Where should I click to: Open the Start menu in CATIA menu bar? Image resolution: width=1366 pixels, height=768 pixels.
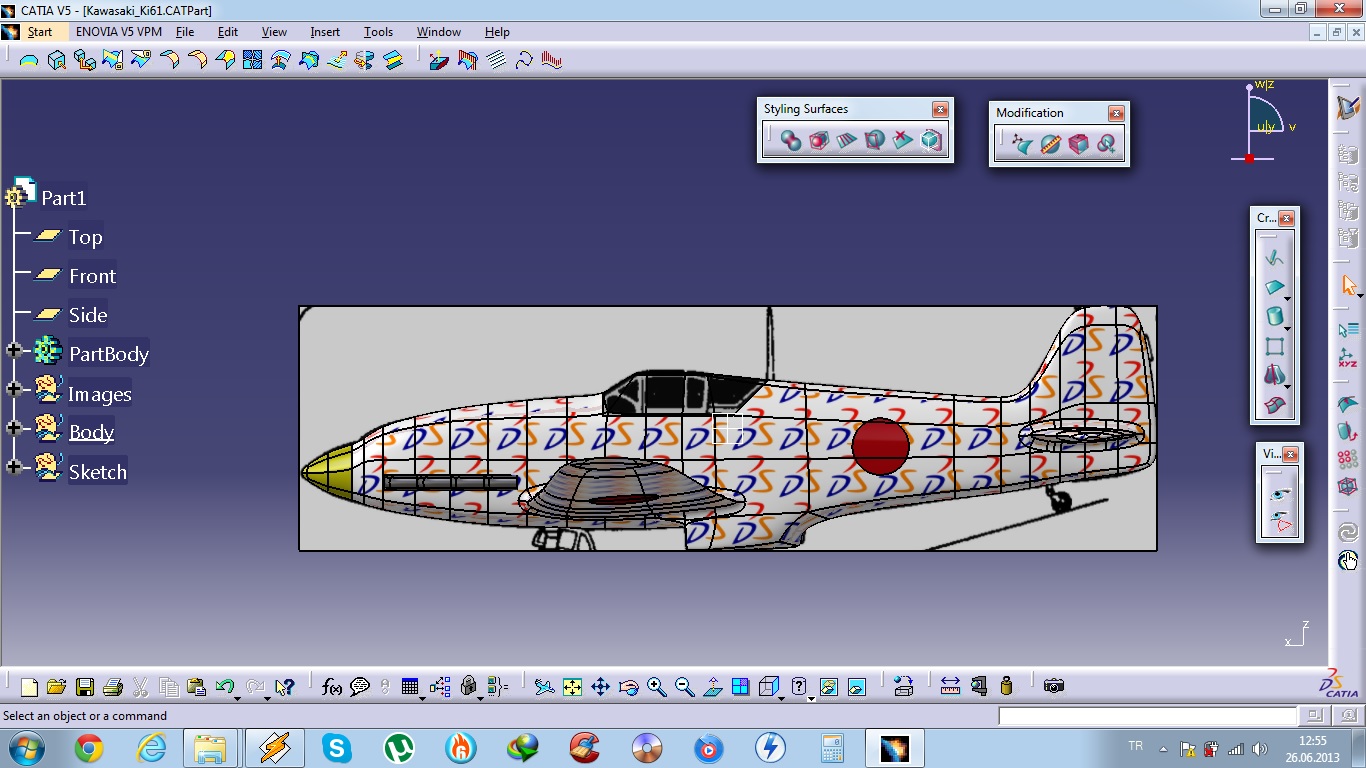pyautogui.click(x=40, y=32)
